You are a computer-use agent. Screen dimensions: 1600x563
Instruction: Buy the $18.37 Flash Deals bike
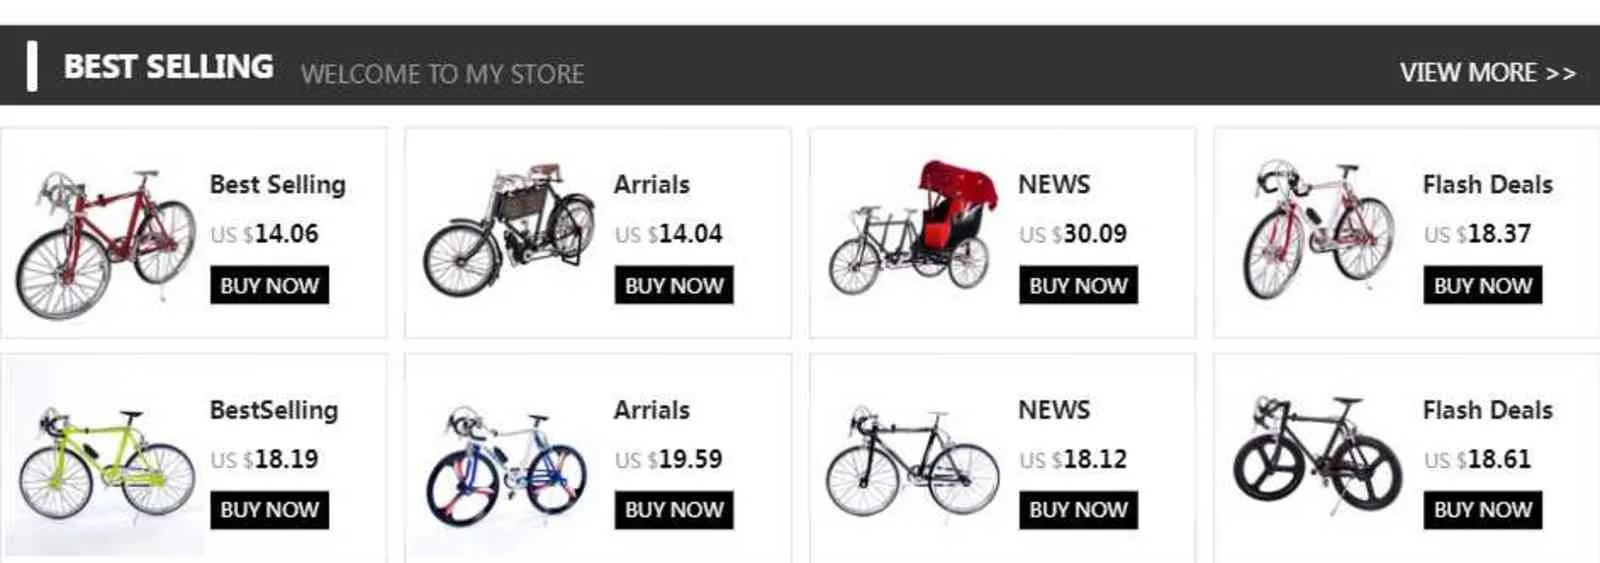(1483, 285)
